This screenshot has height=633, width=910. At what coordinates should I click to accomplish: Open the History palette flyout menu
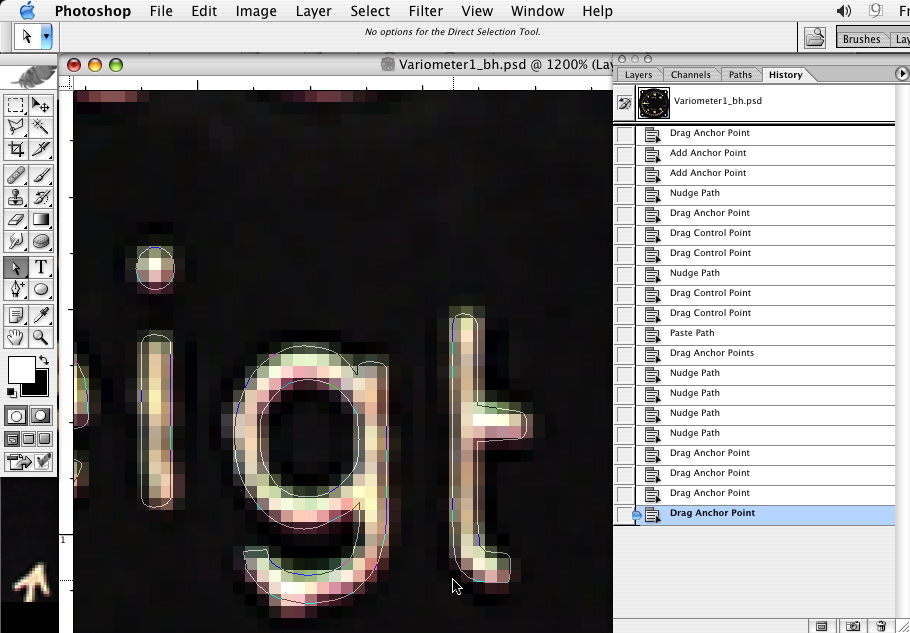pyautogui.click(x=902, y=74)
